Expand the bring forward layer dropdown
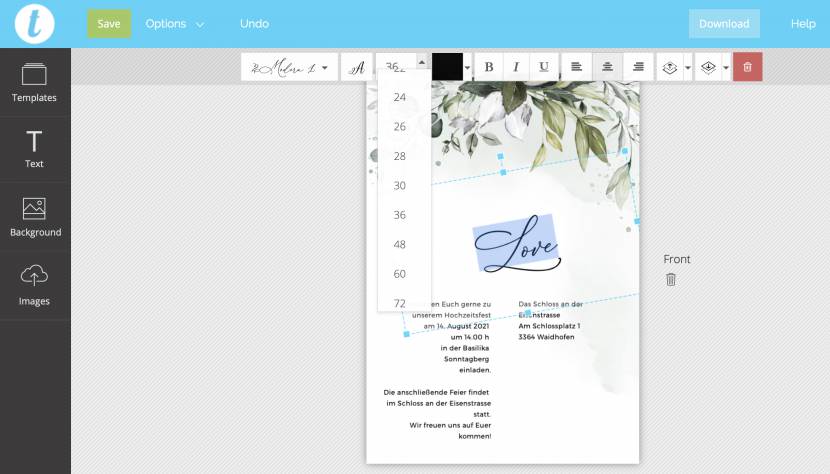The height and width of the screenshot is (474, 830). tap(688, 68)
